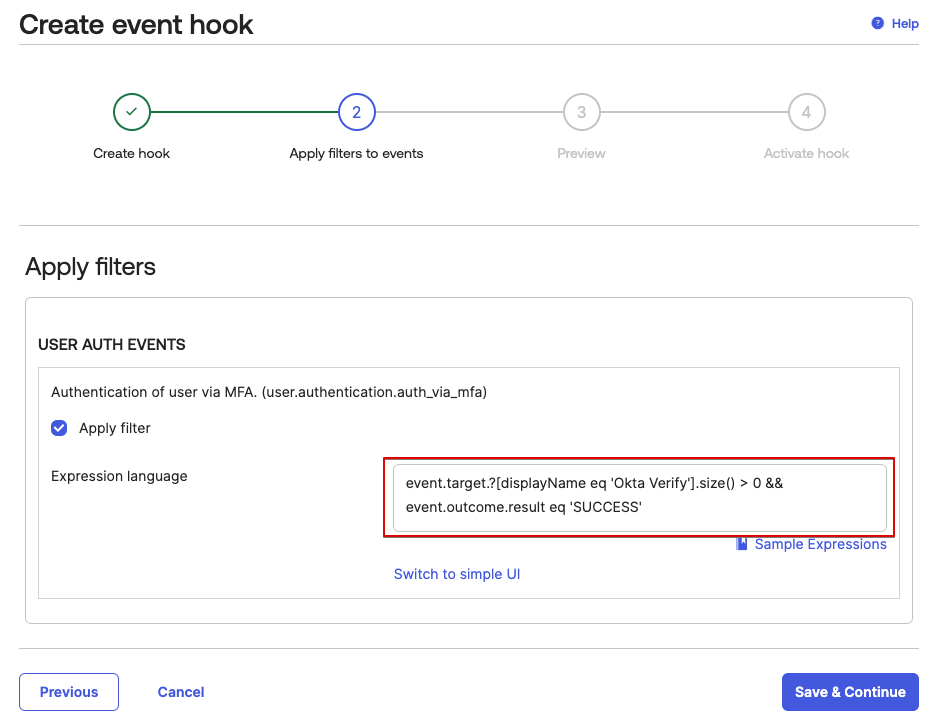925x717 pixels.
Task: Uncheck the Apply filter checkbox
Action: [x=60, y=428]
